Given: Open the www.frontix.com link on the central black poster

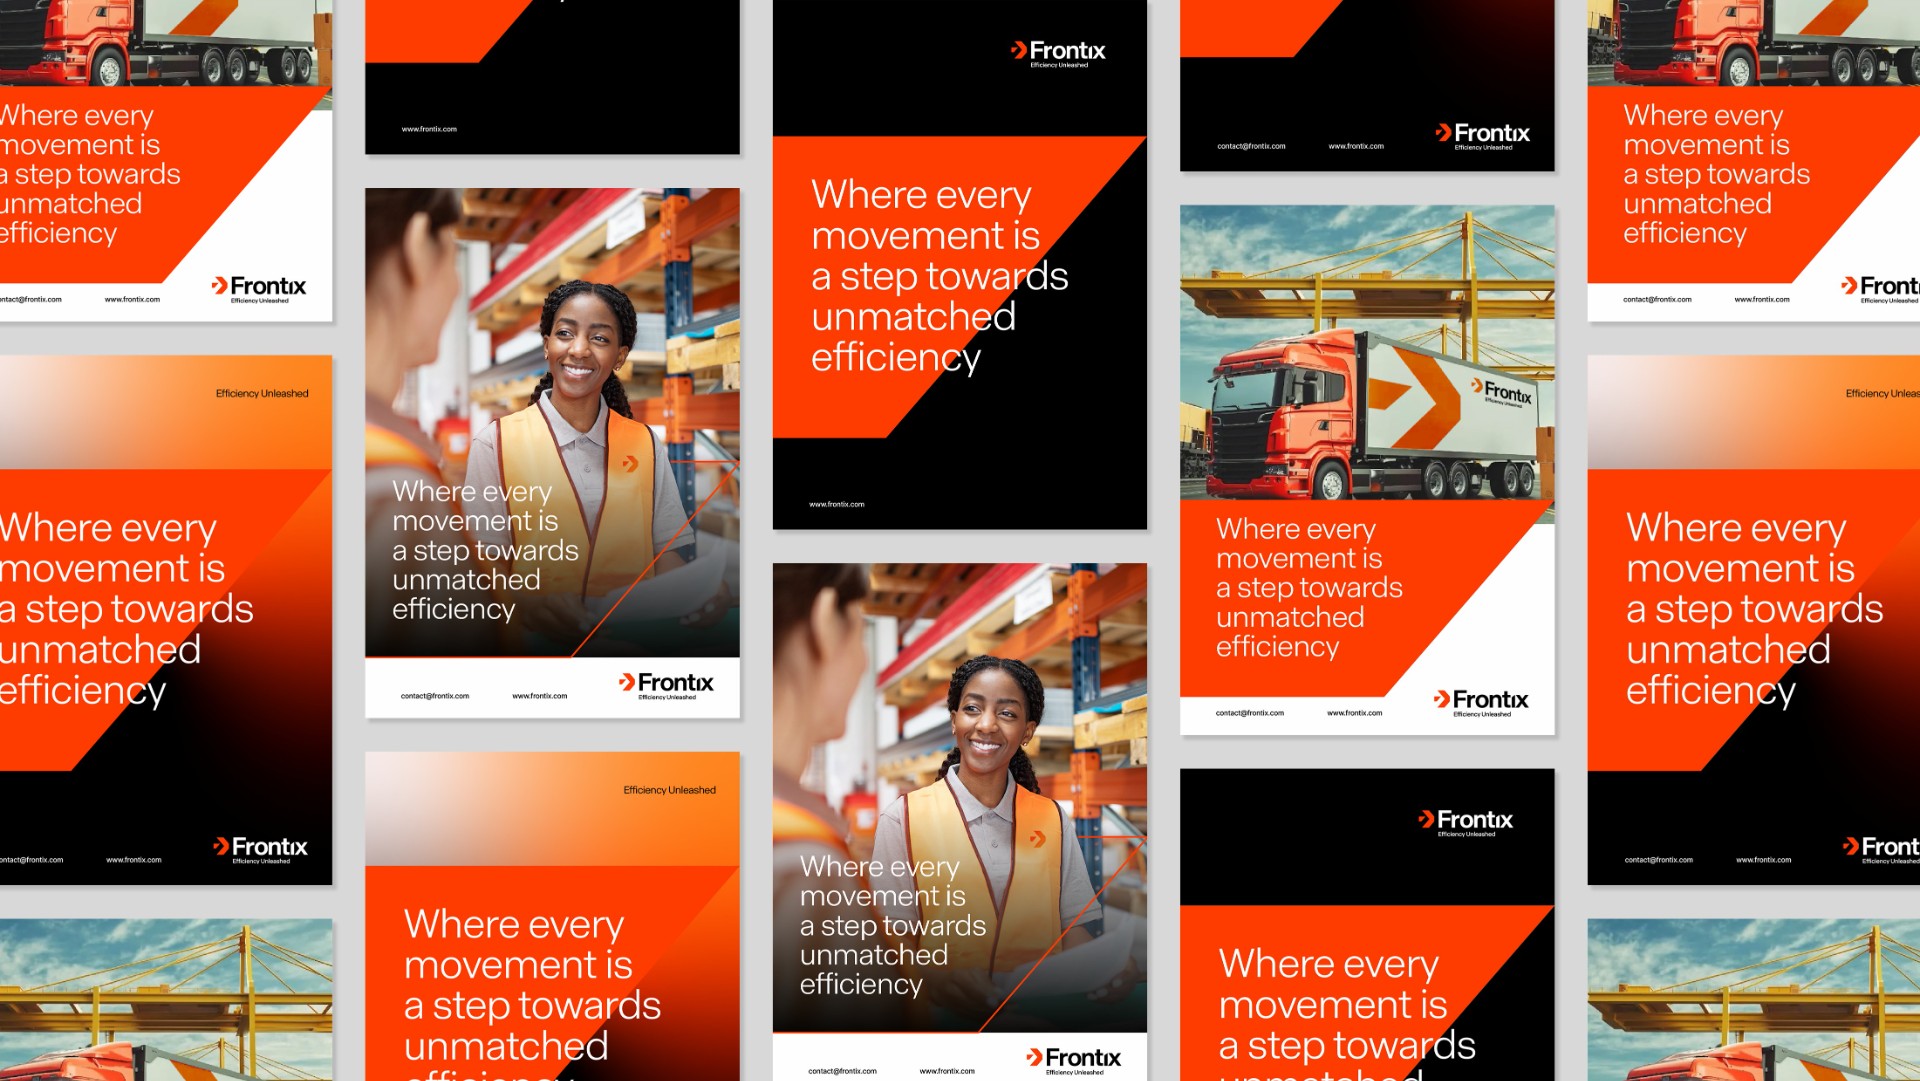Looking at the screenshot, I should 837,504.
